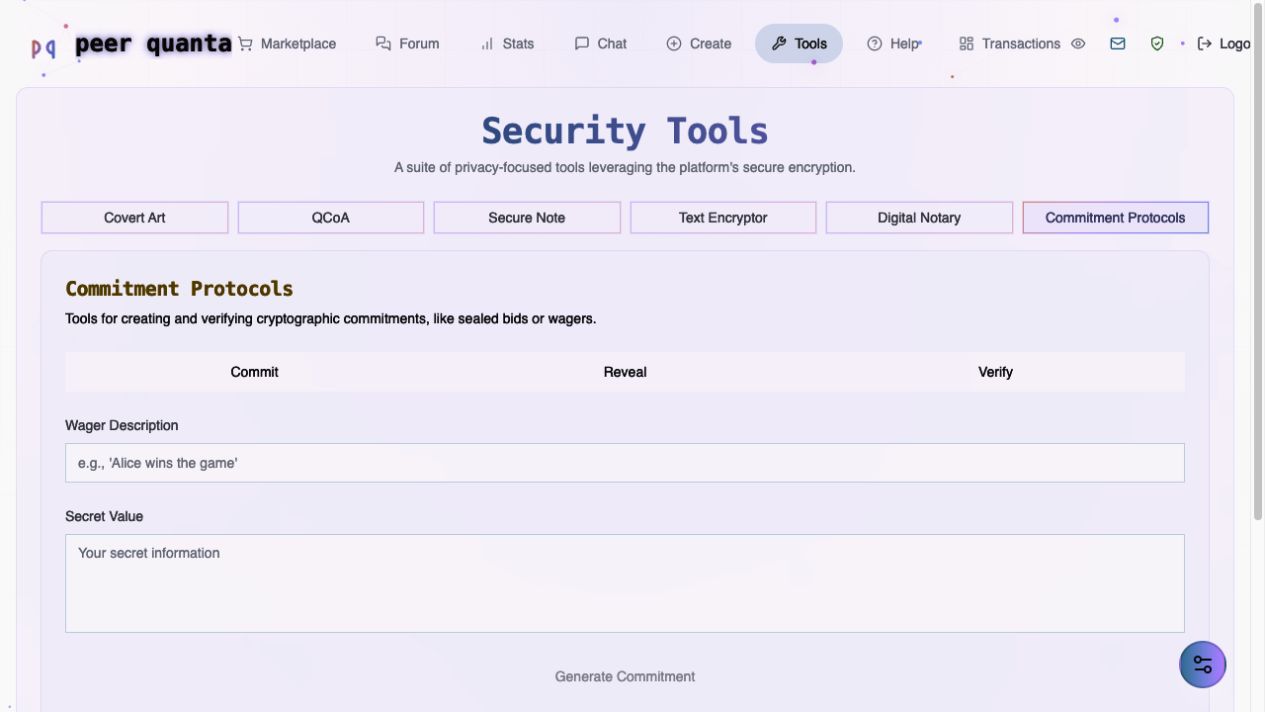Click the Commitment Protocols section heading
This screenshot has height=712, width=1265.
click(x=179, y=289)
